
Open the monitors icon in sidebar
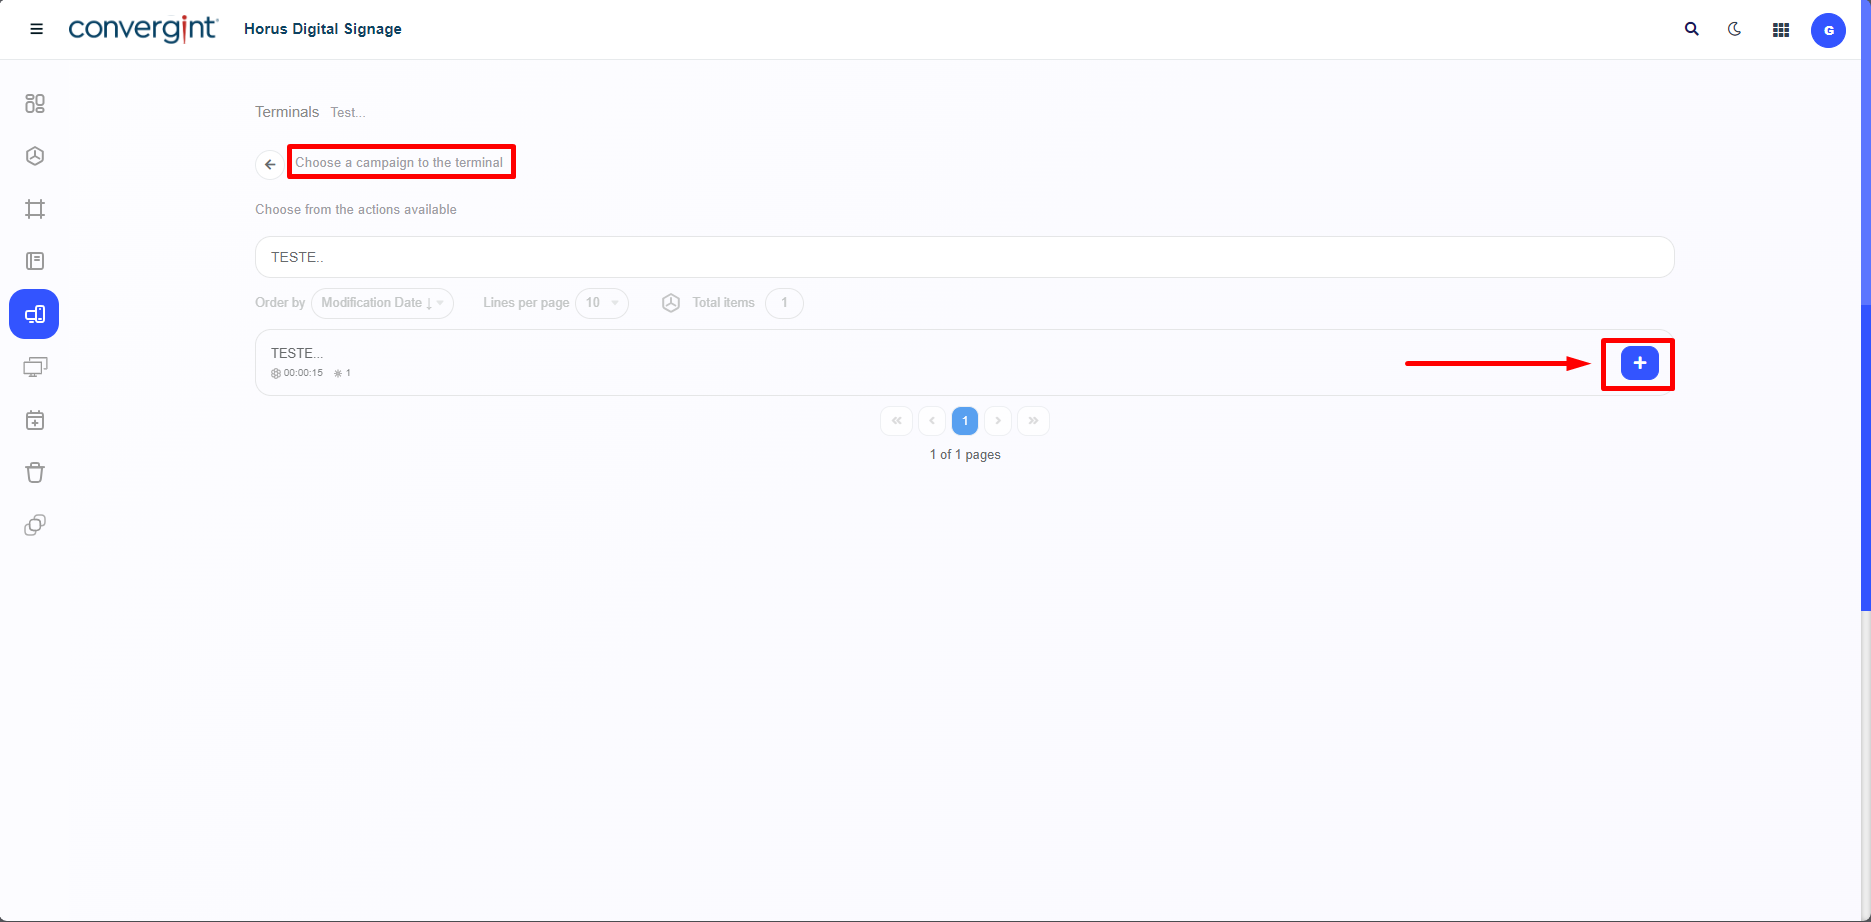[x=35, y=367]
